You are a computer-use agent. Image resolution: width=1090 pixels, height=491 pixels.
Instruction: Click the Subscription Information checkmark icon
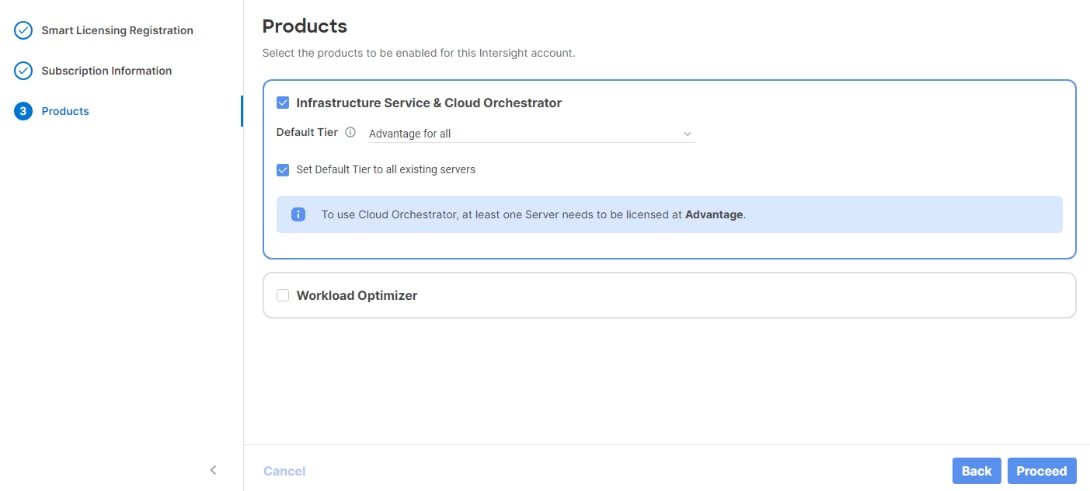[x=23, y=71]
